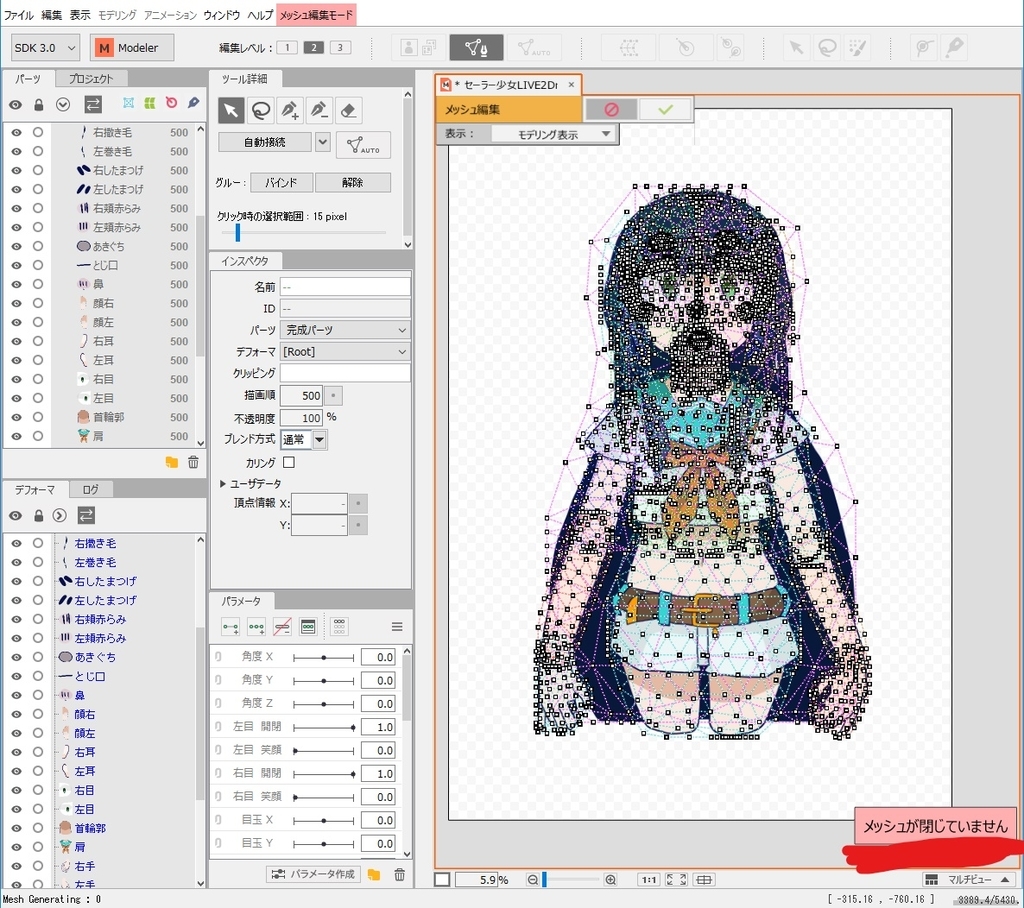Click the zoom in magnifier icon
1024x908 pixels.
point(611,880)
